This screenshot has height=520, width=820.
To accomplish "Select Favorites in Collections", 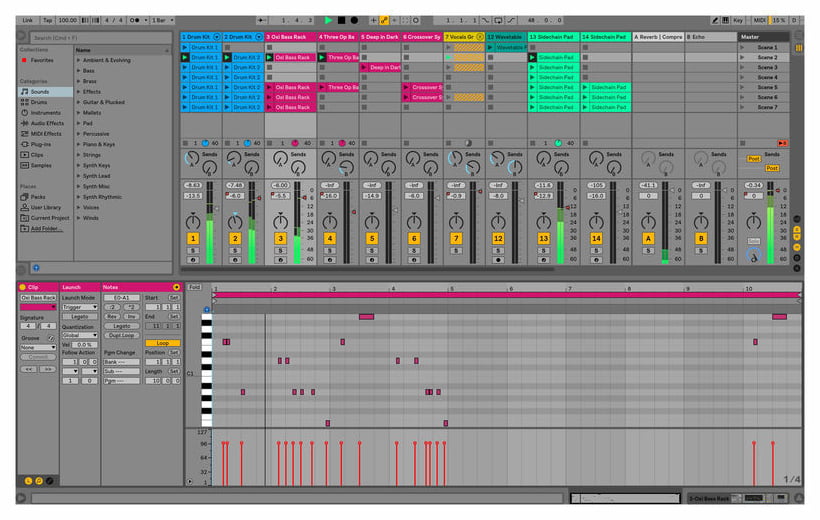I will click(x=42, y=60).
